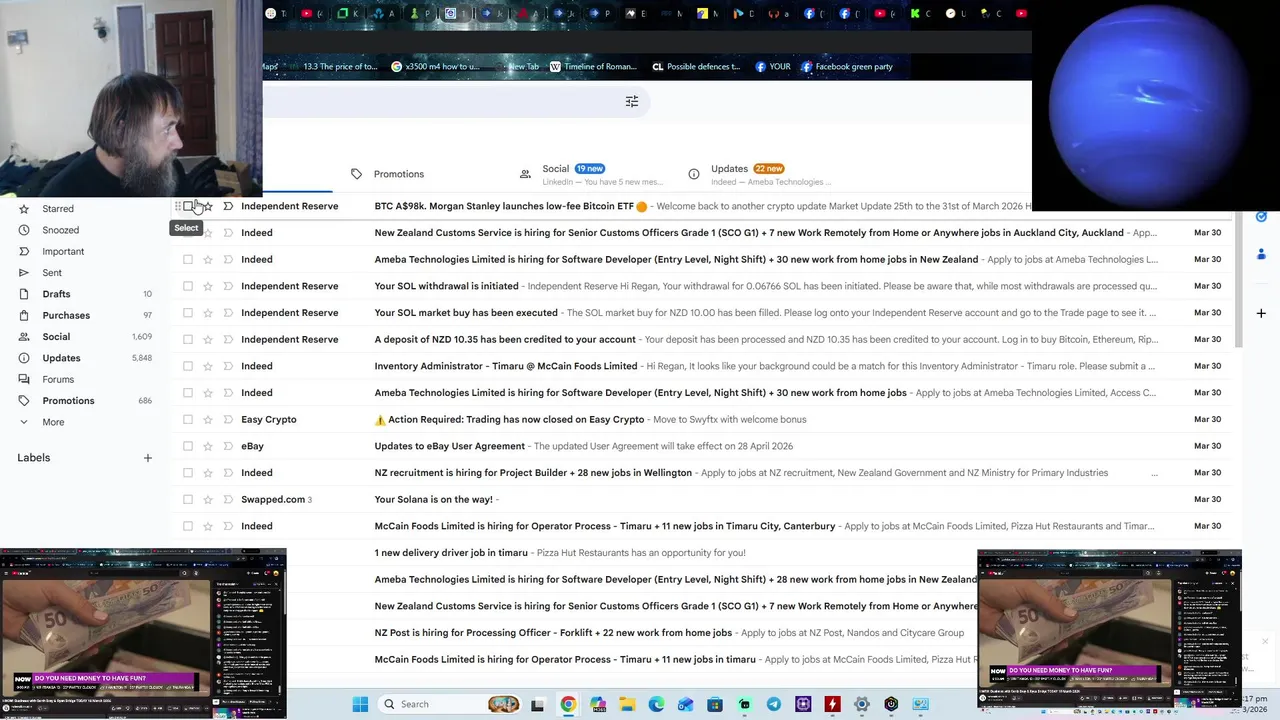Show search options filter icon
The width and height of the screenshot is (1280, 720).
tap(632, 102)
